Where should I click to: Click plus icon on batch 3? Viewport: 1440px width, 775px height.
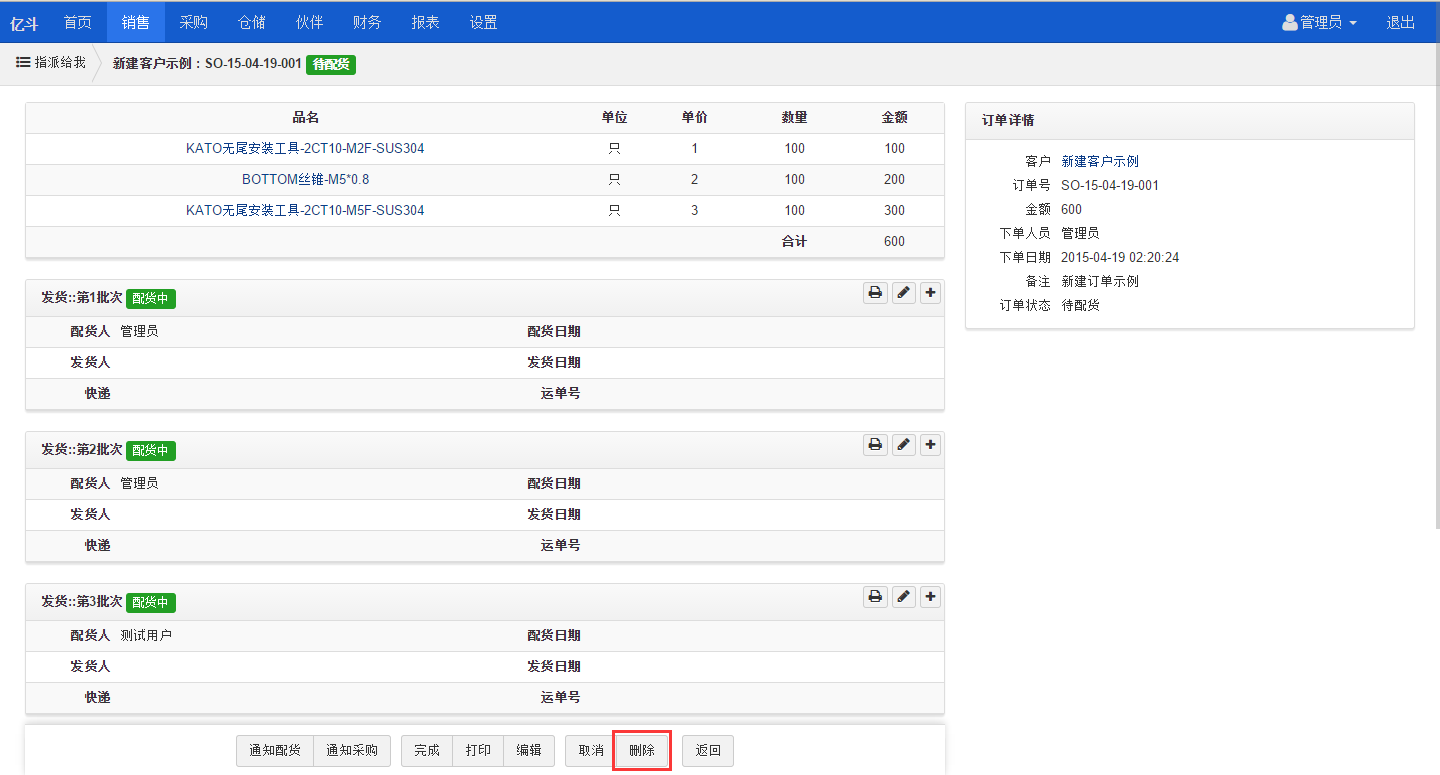930,597
